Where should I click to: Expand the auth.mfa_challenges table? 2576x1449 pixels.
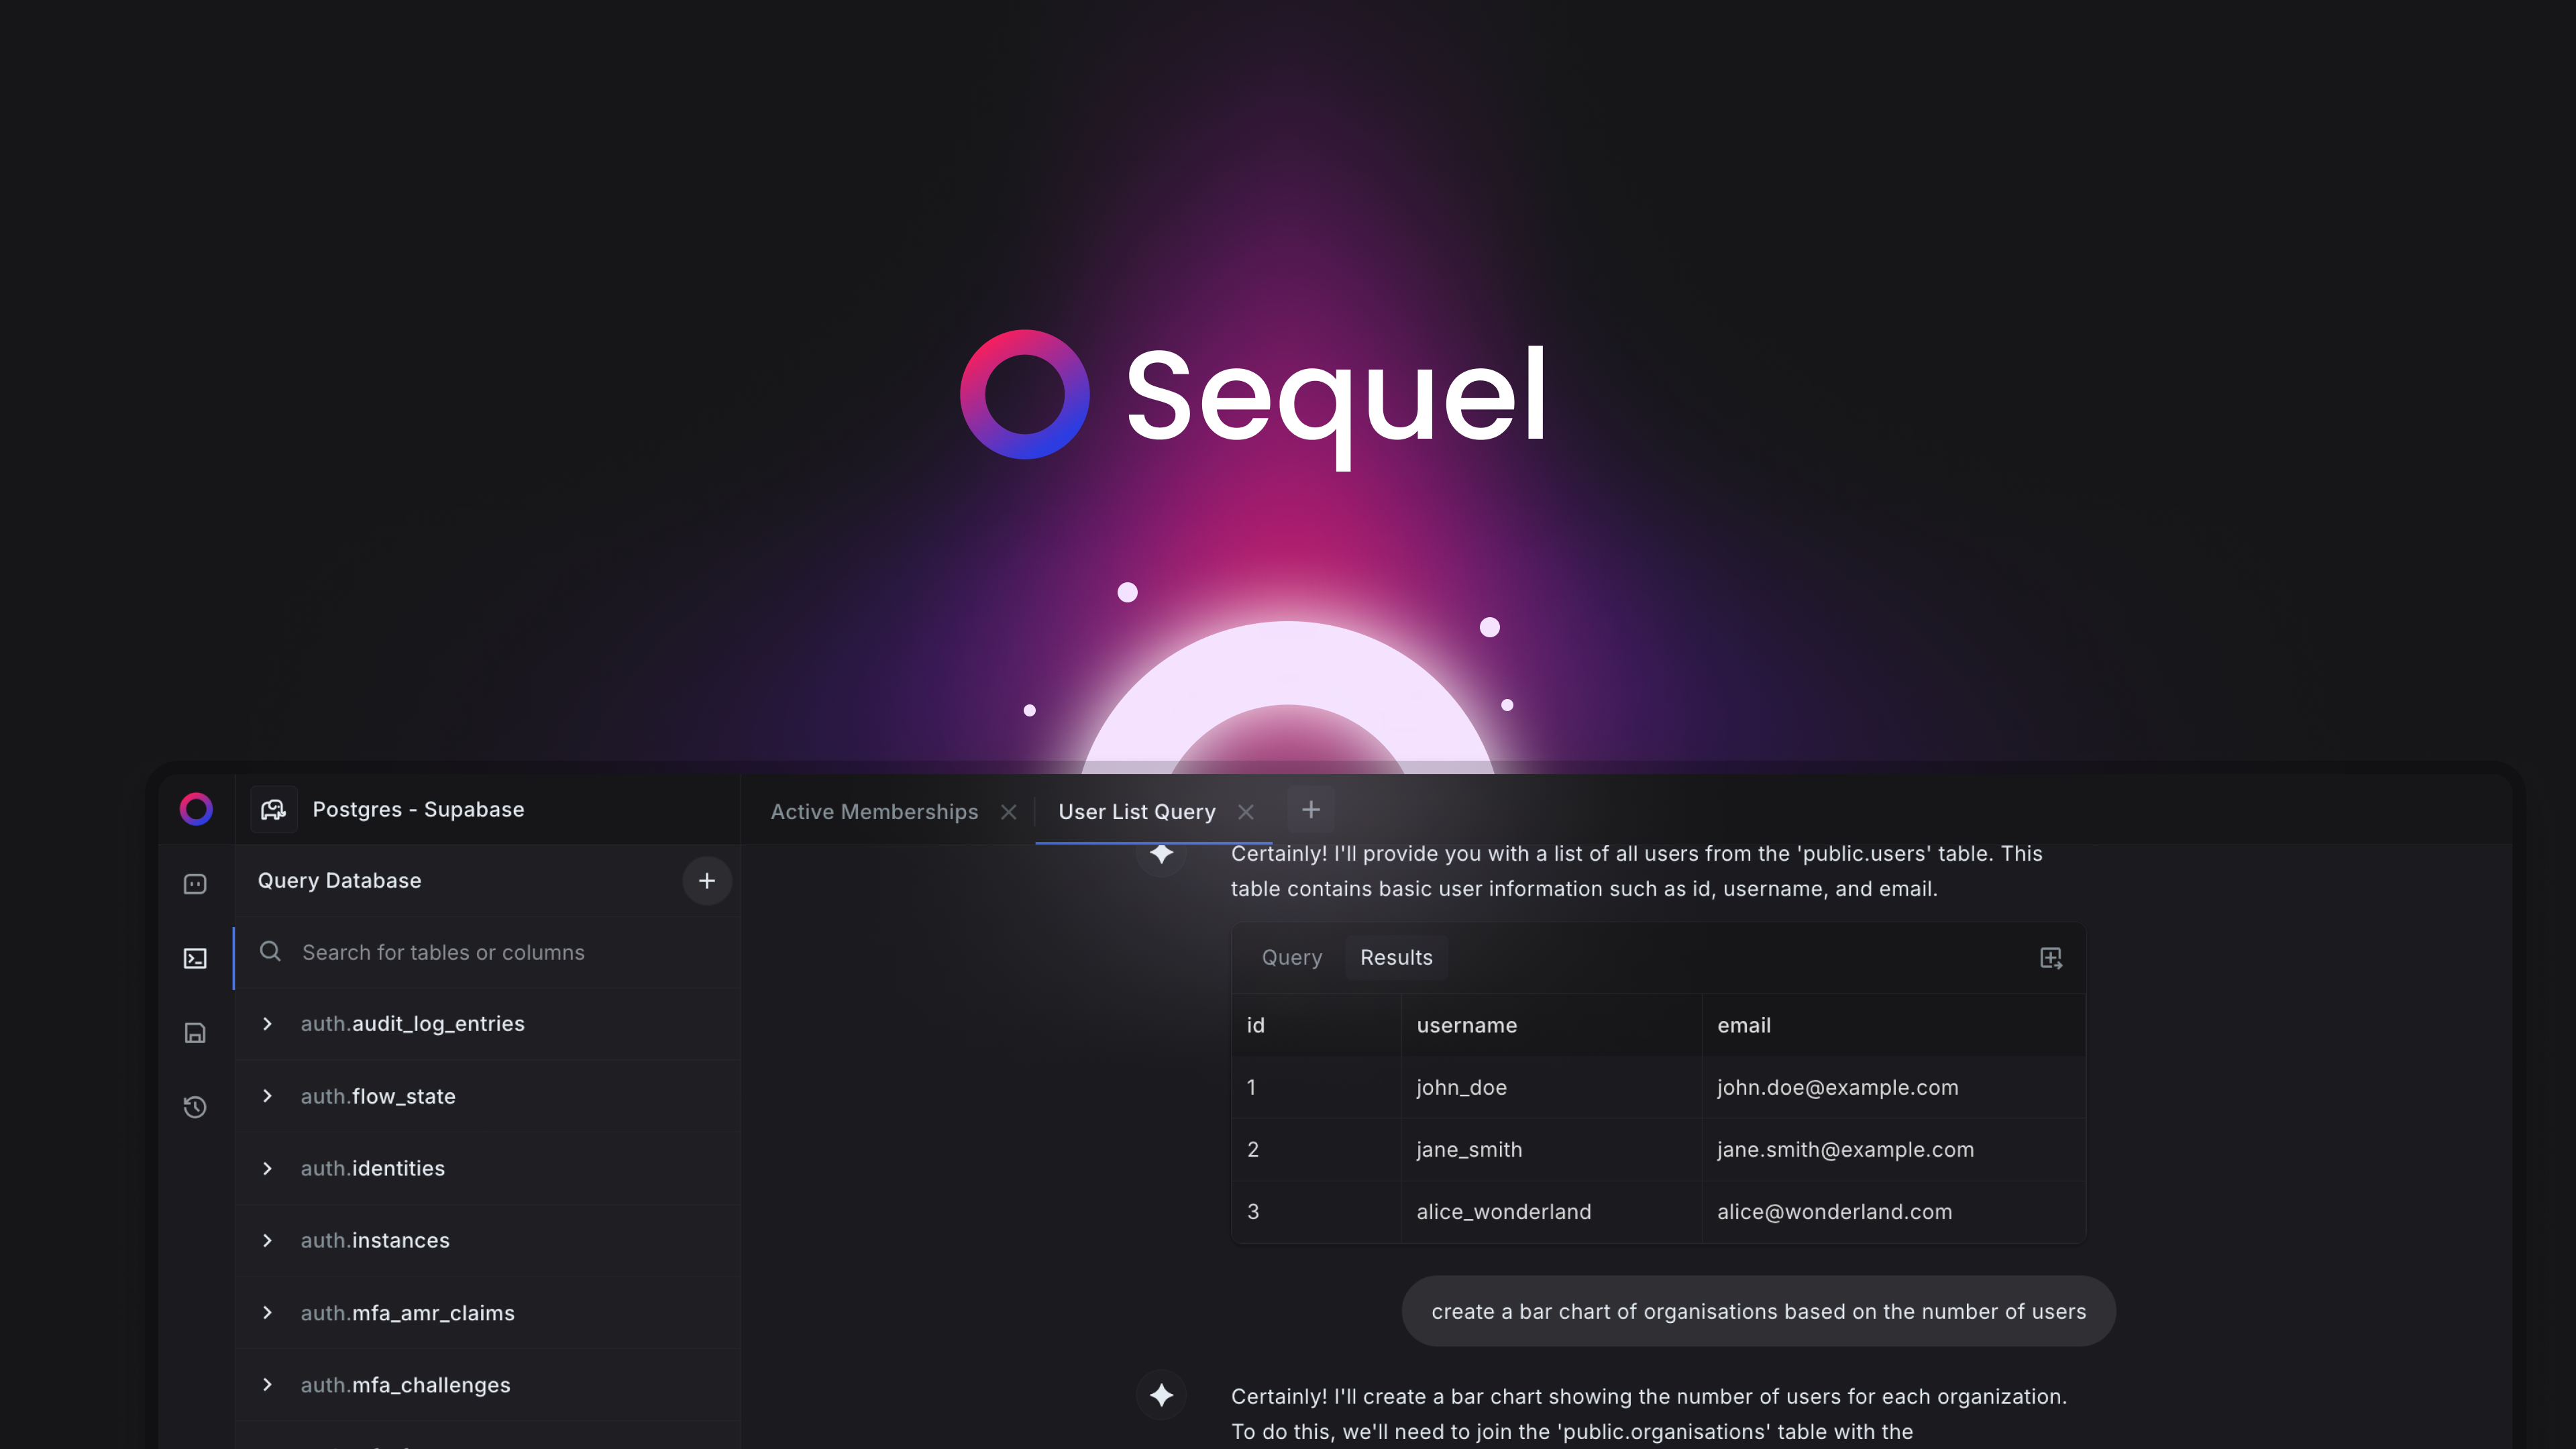[x=266, y=1383]
